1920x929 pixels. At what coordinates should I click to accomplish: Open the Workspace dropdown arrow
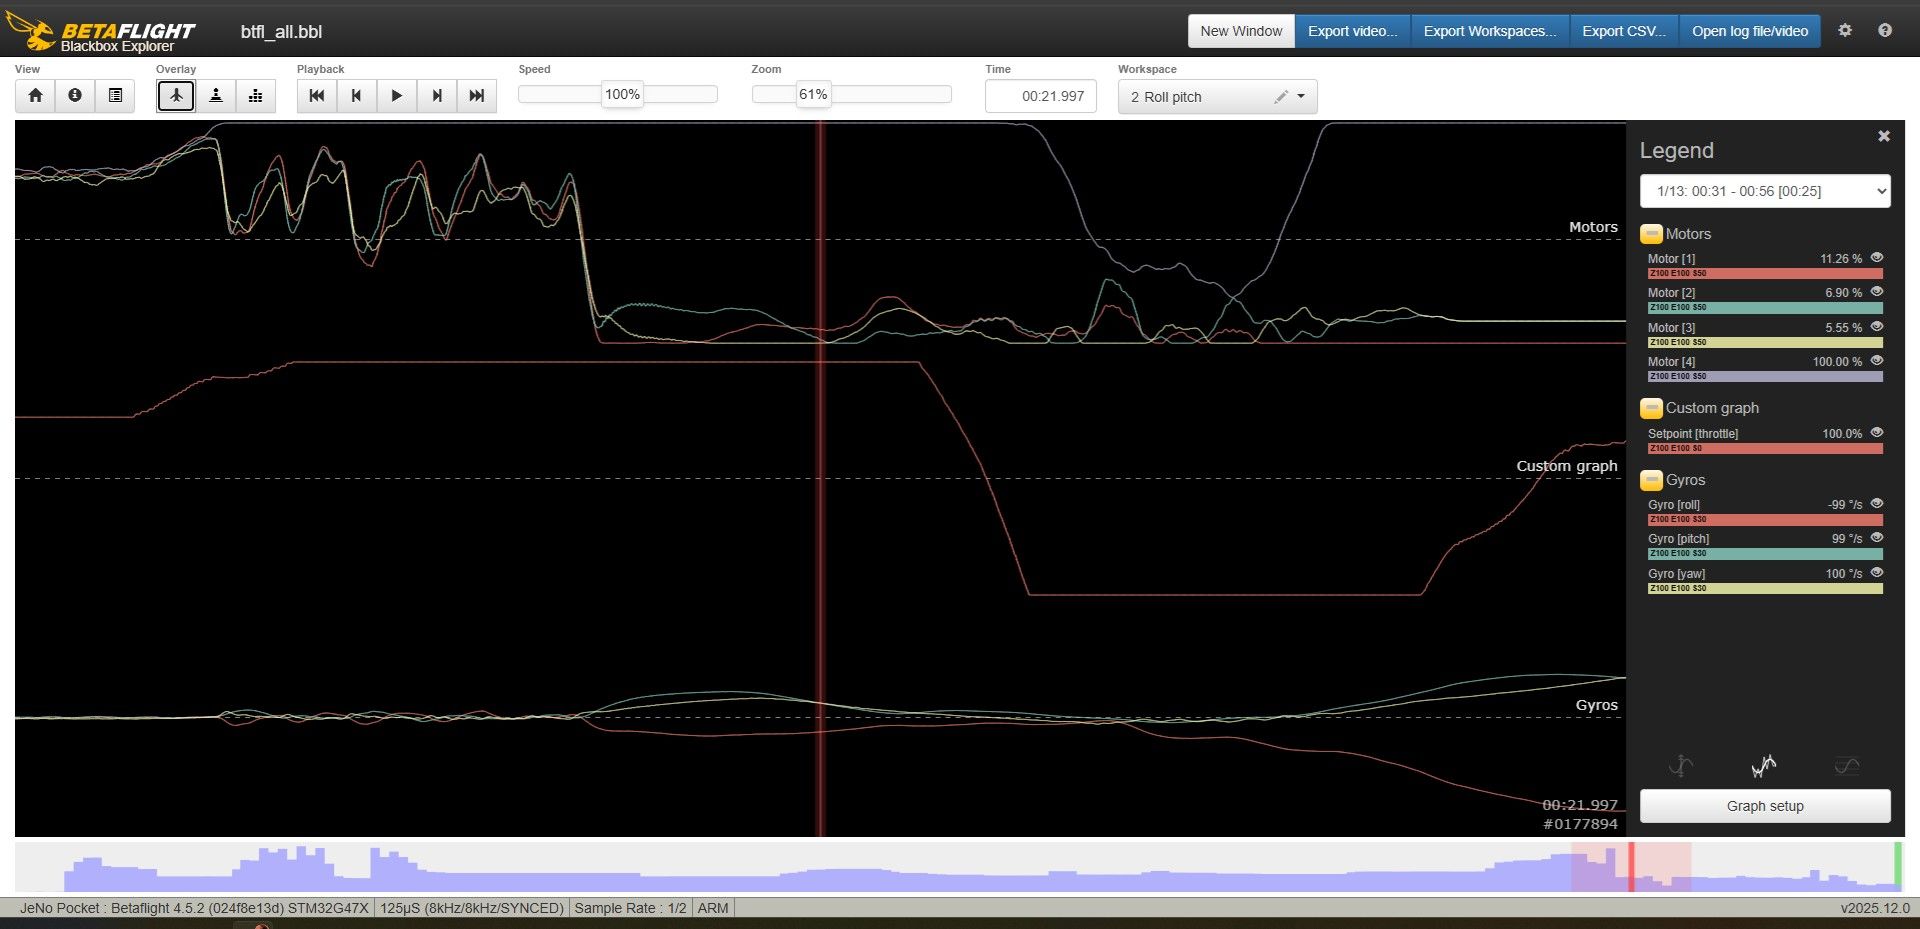[x=1301, y=97]
